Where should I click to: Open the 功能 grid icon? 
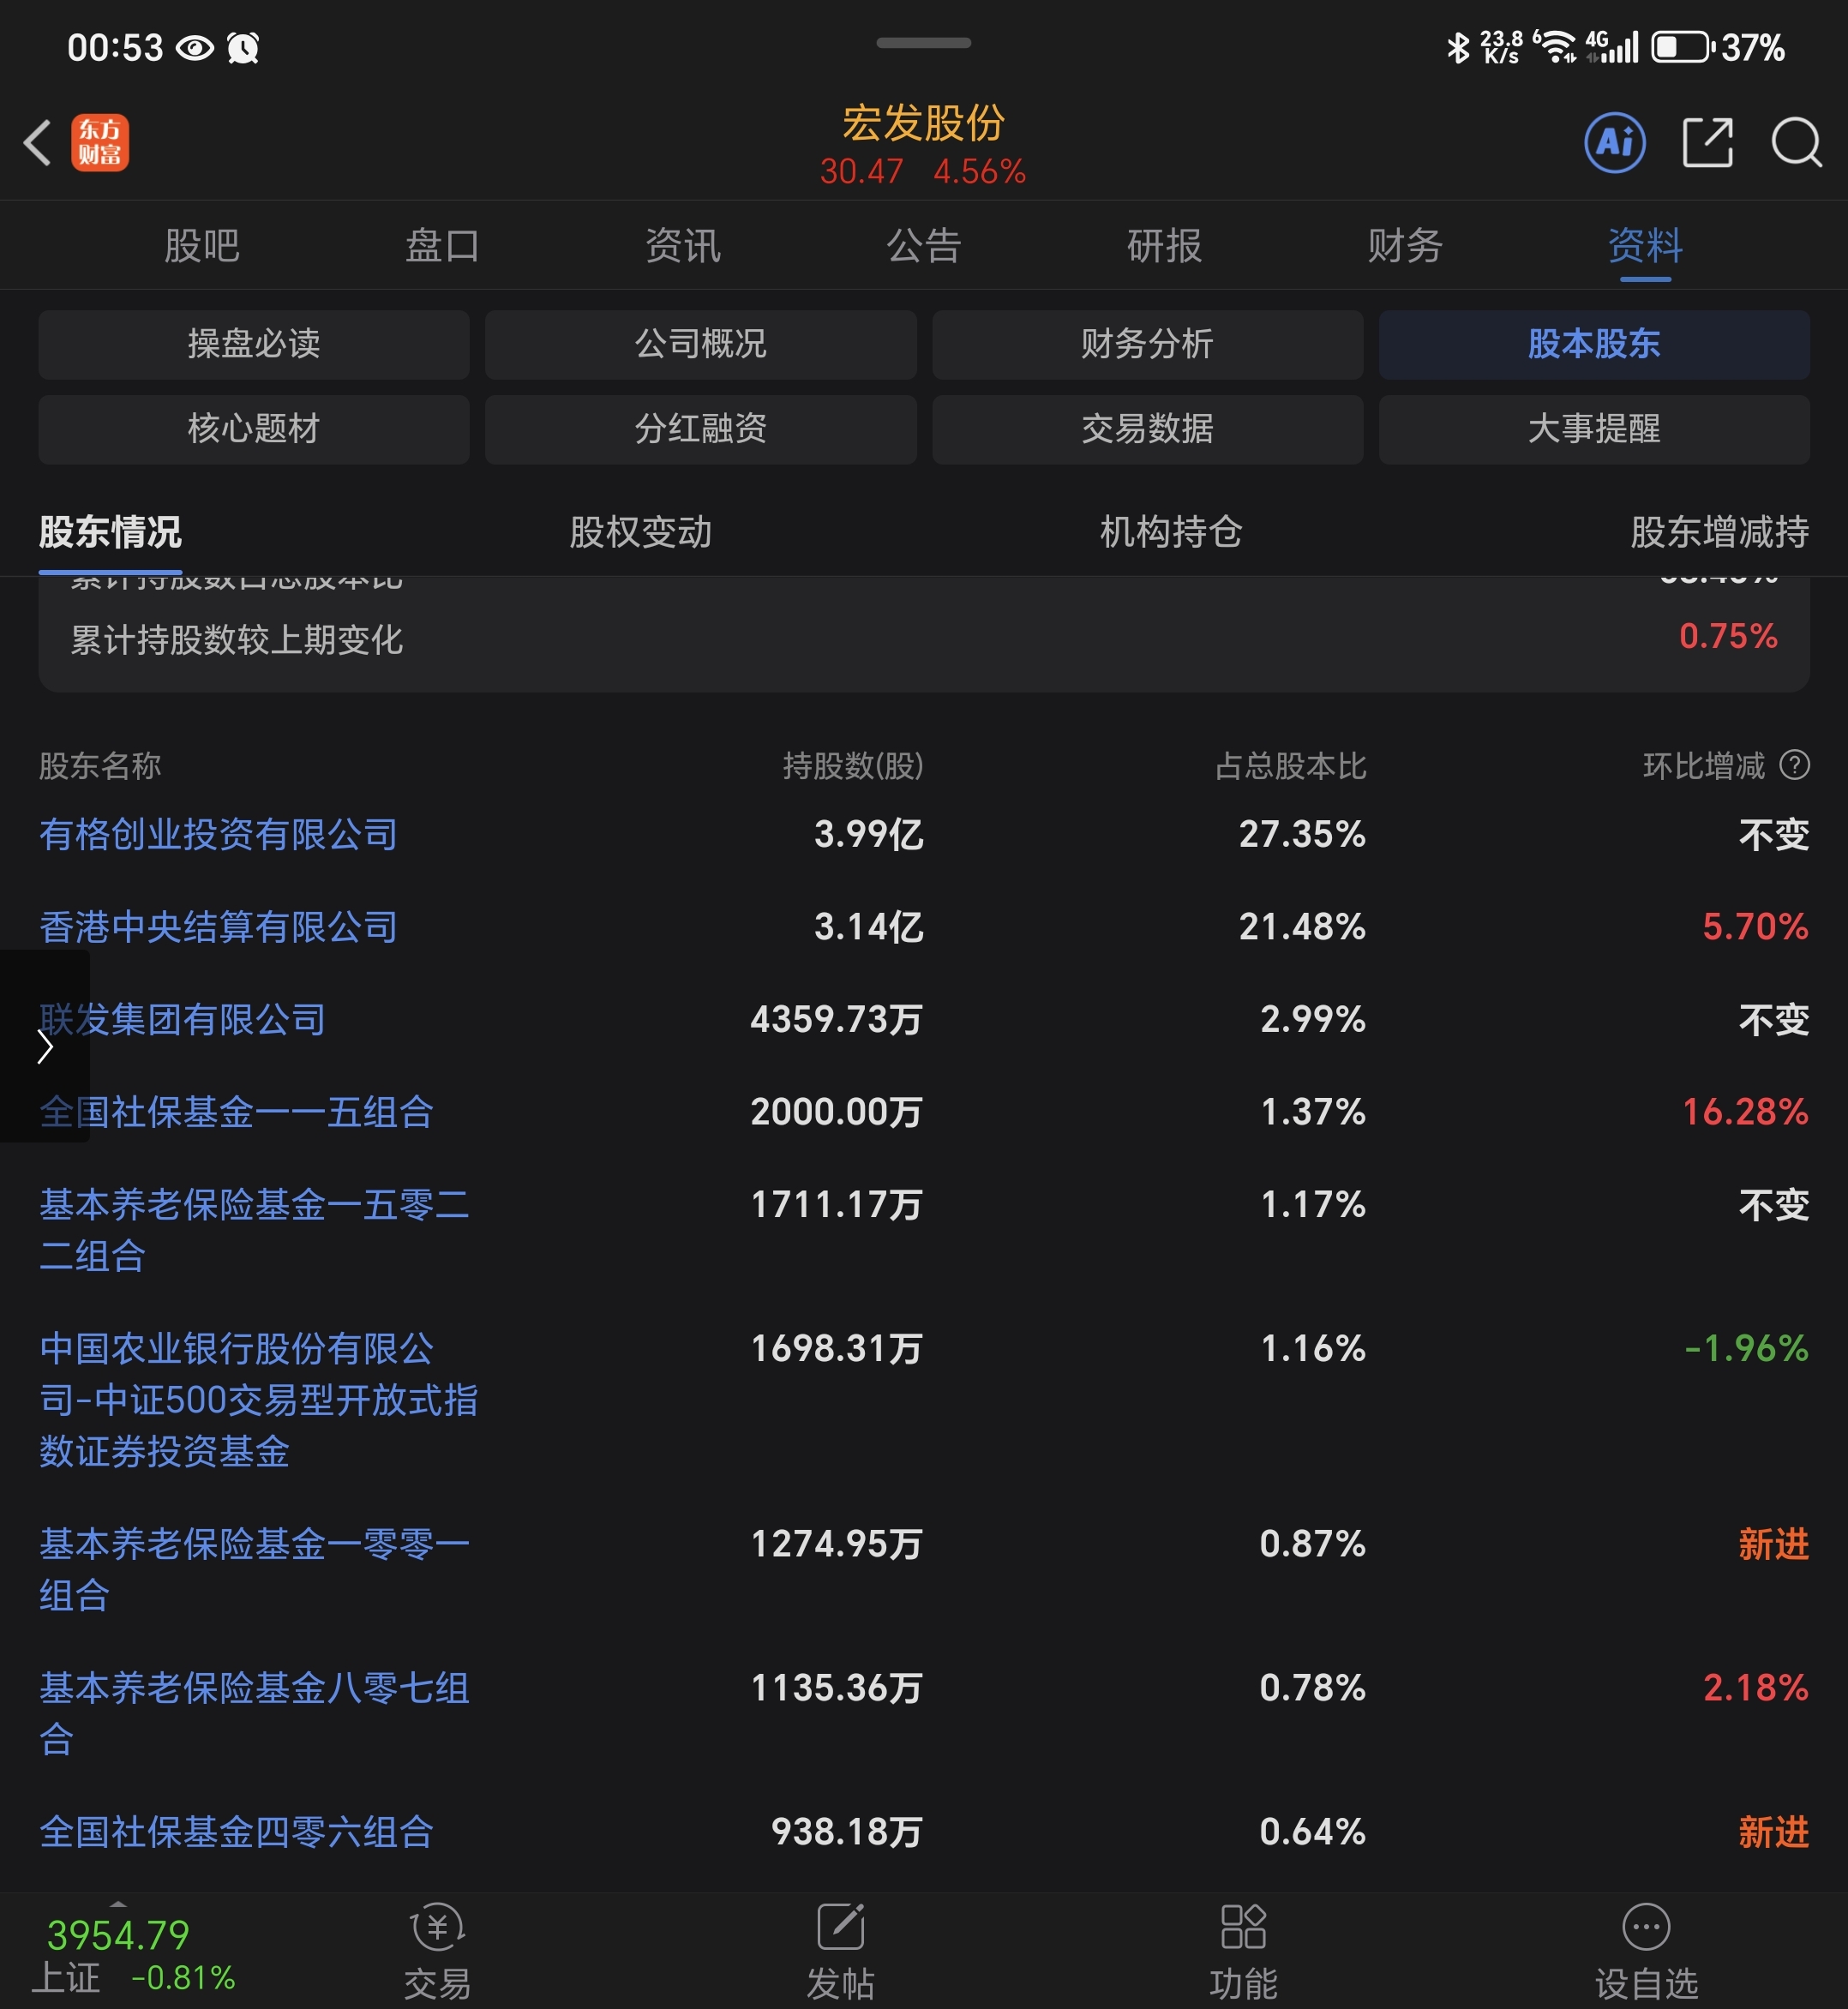point(1243,1927)
